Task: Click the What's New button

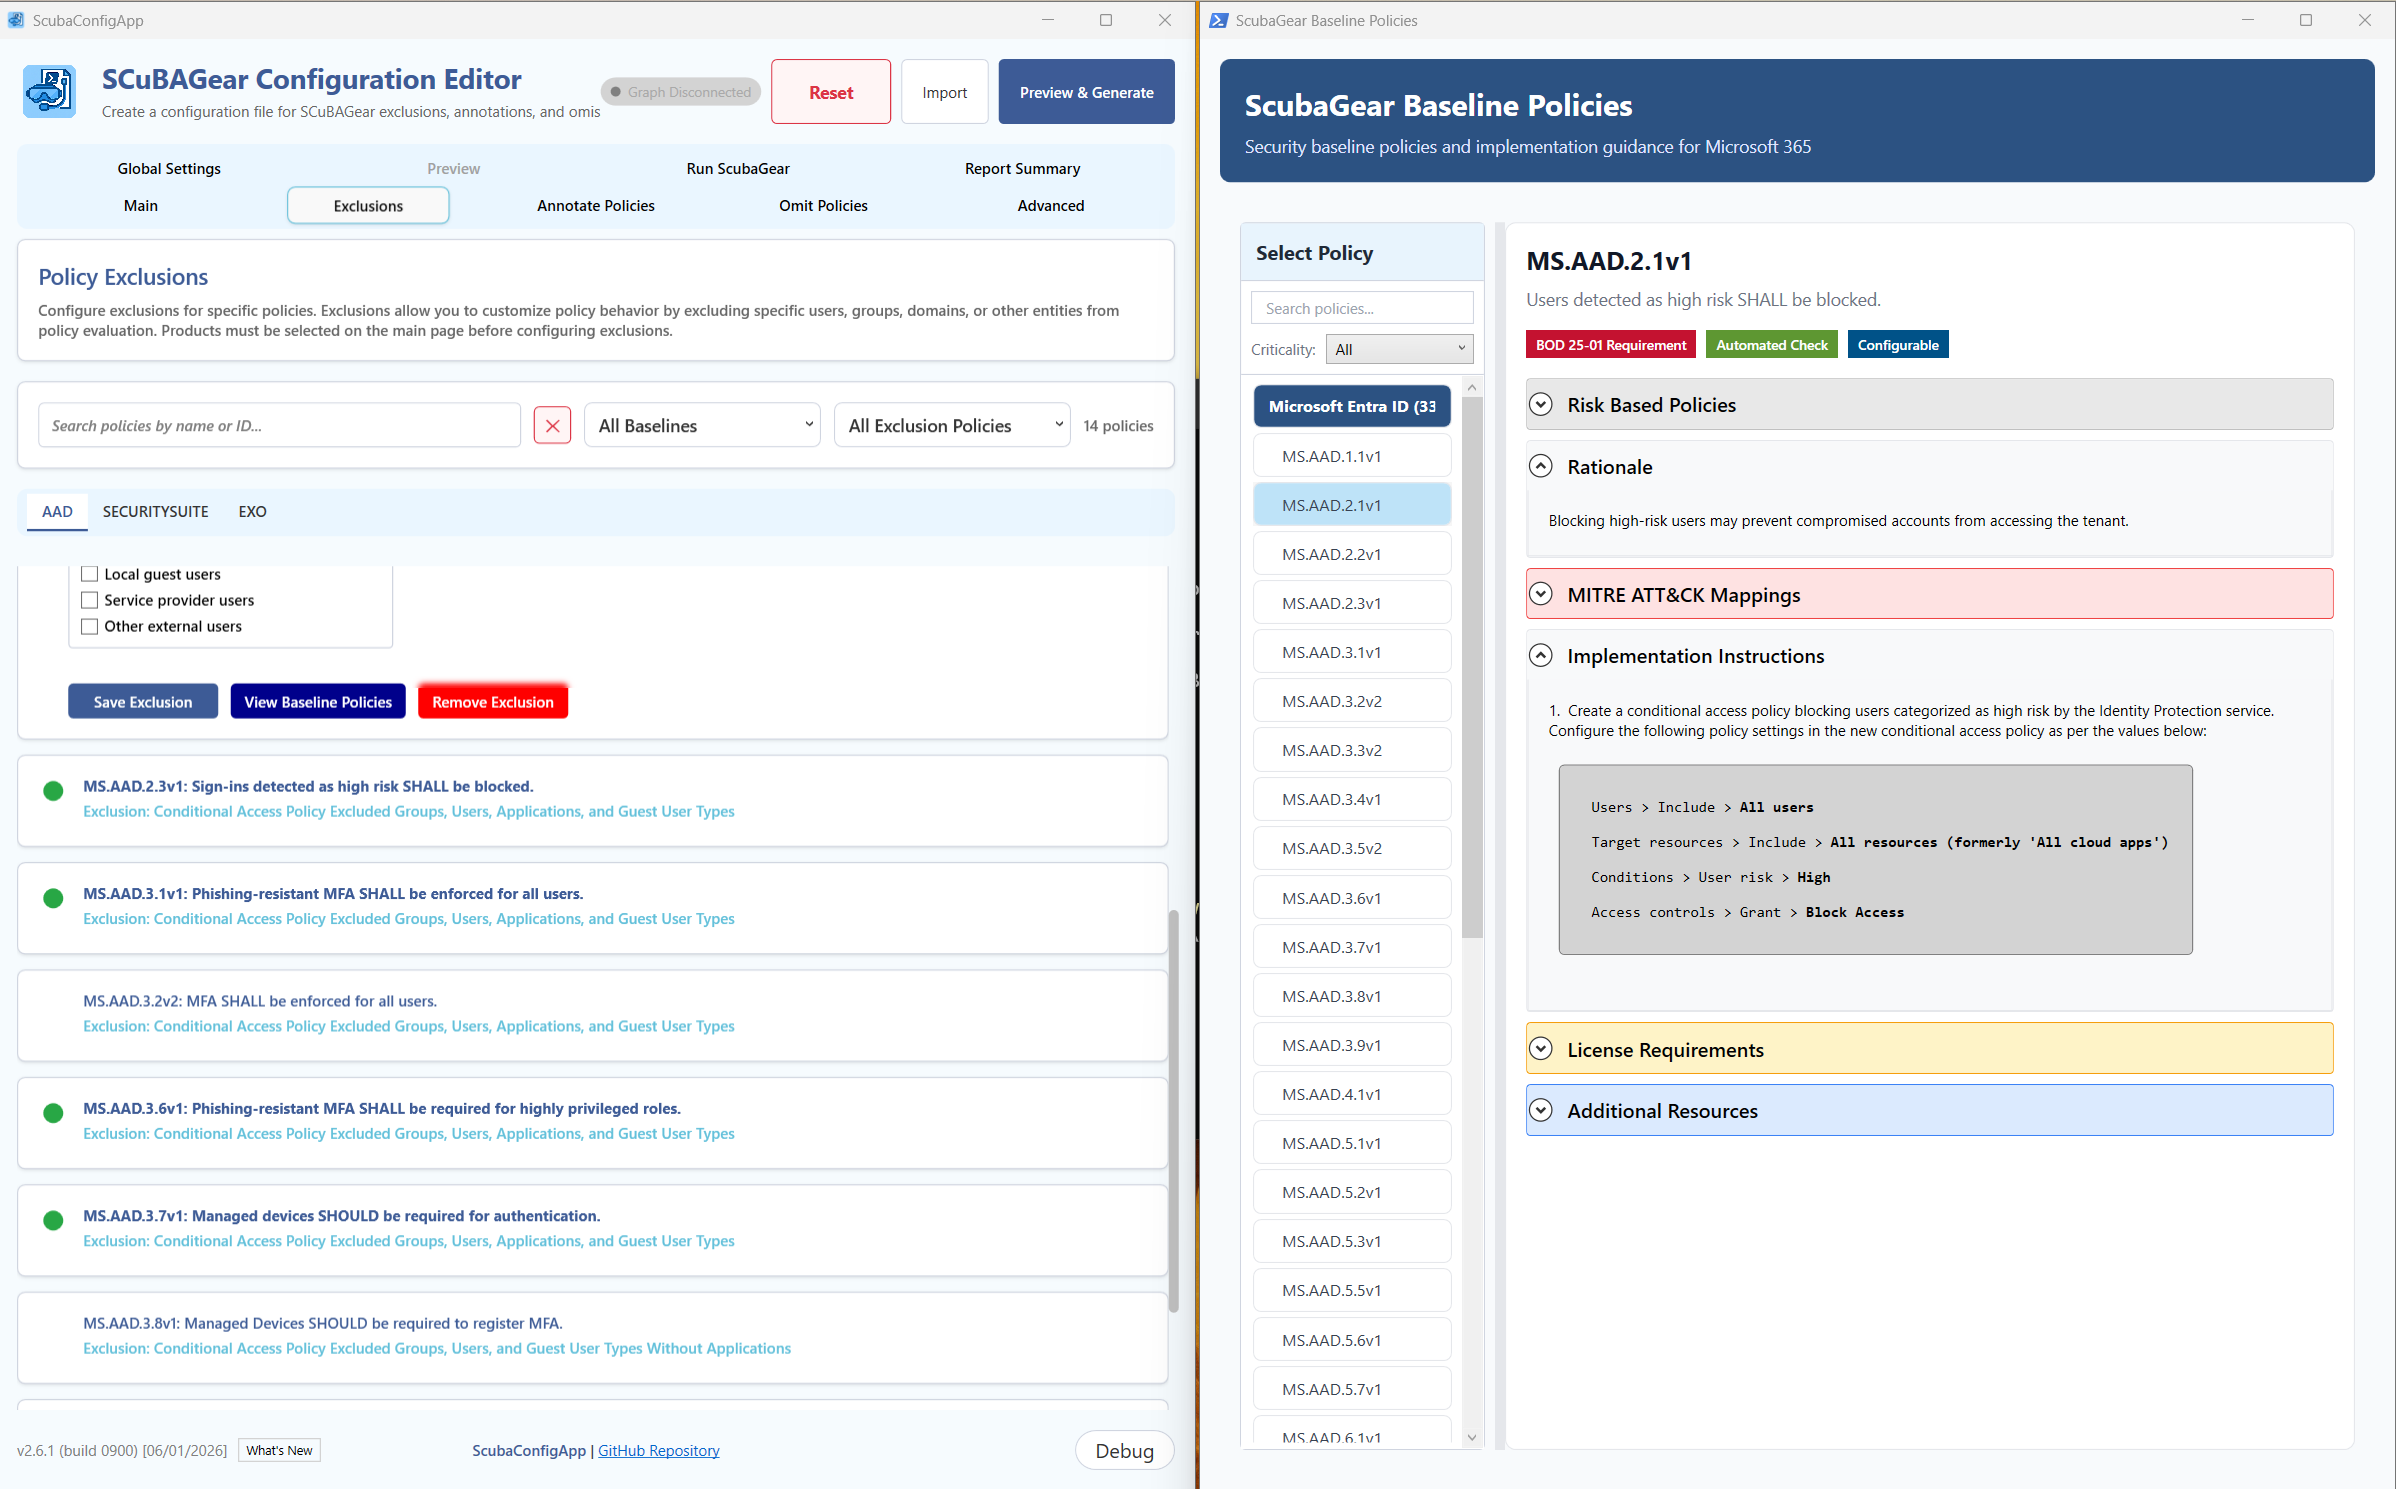Action: (x=279, y=1450)
